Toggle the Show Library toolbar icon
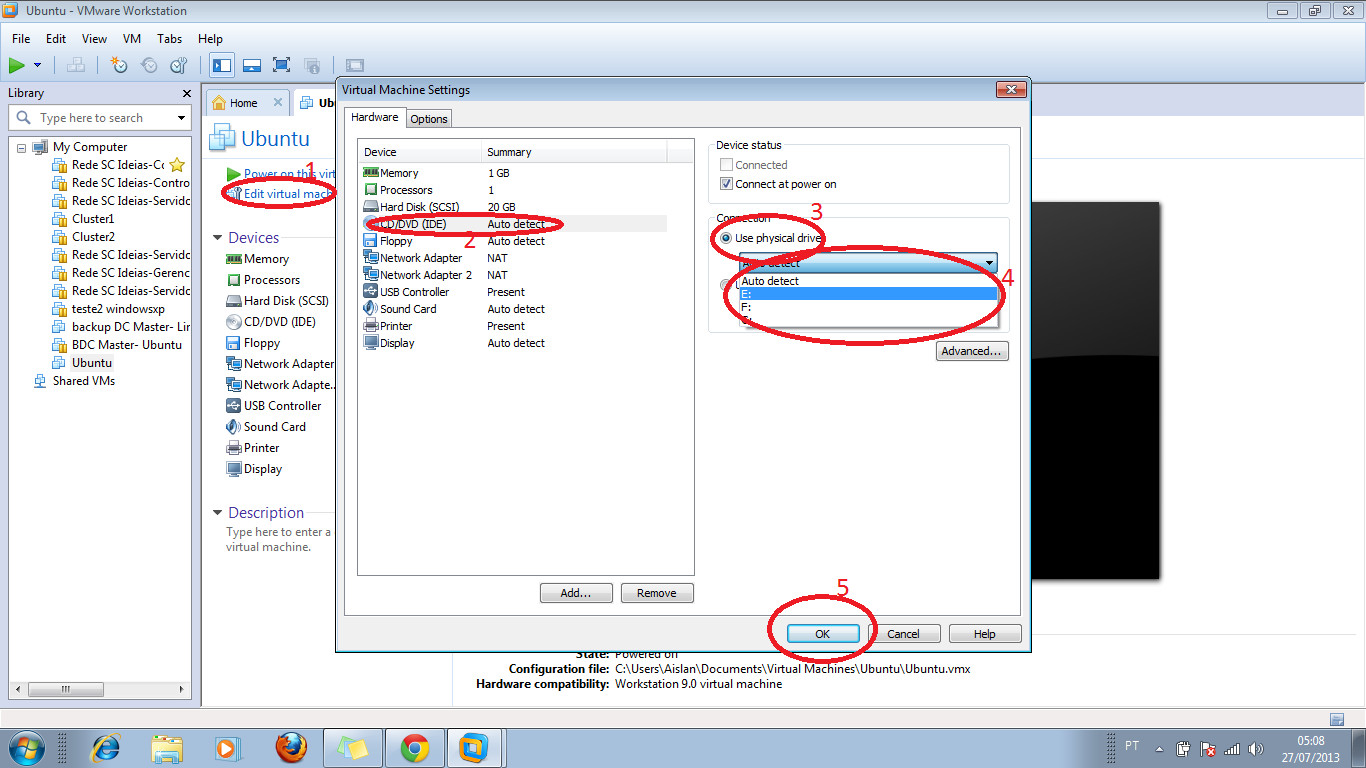The image size is (1366, 768). [222, 65]
